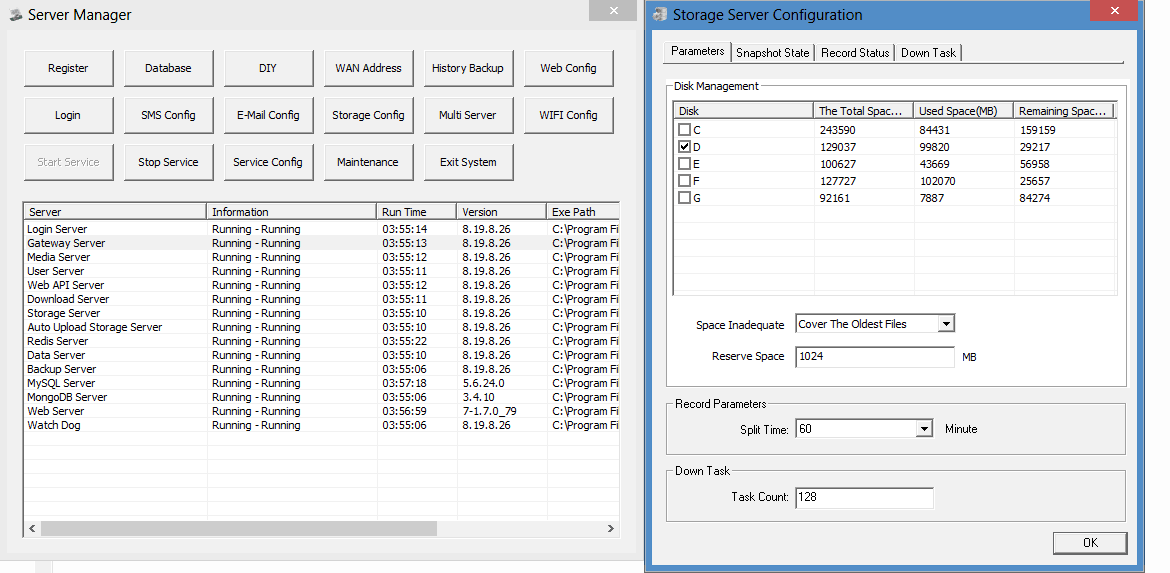
Task: Open E-Mail Config
Action: (x=269, y=115)
